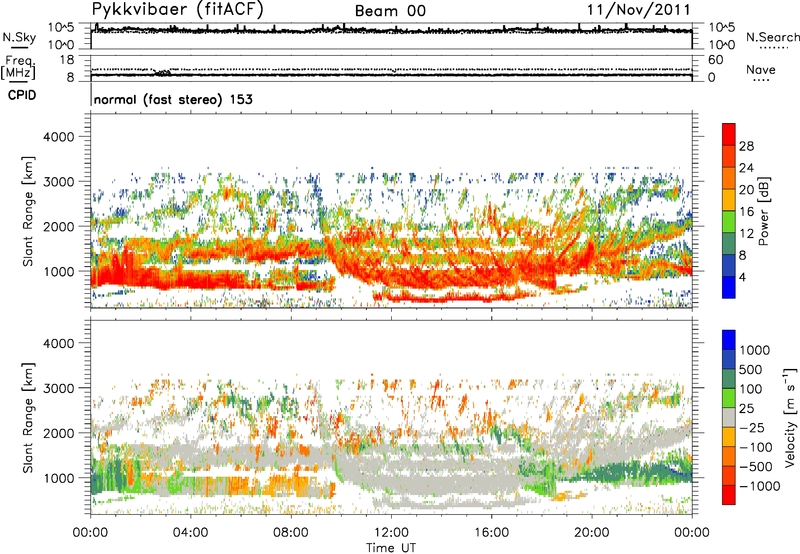The image size is (800, 554).
Task: Pick the blue bottom segment of the power colorbar
Action: click(x=729, y=287)
